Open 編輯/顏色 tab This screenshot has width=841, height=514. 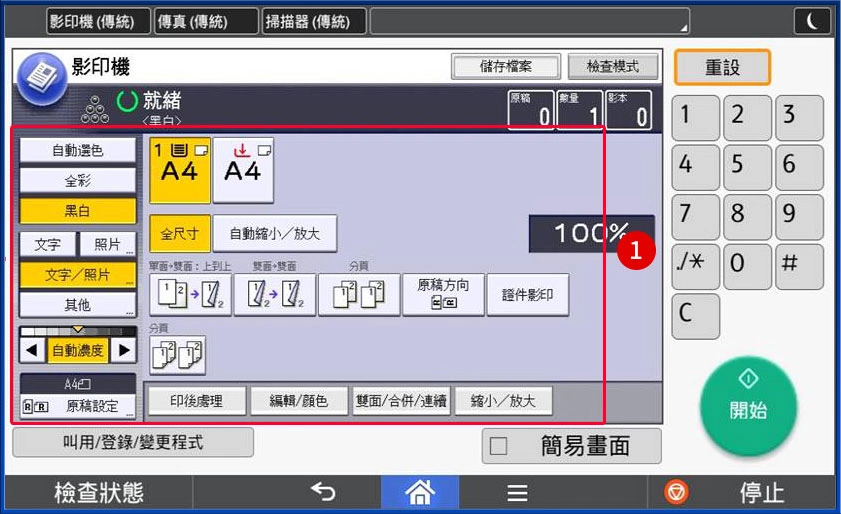click(x=298, y=401)
